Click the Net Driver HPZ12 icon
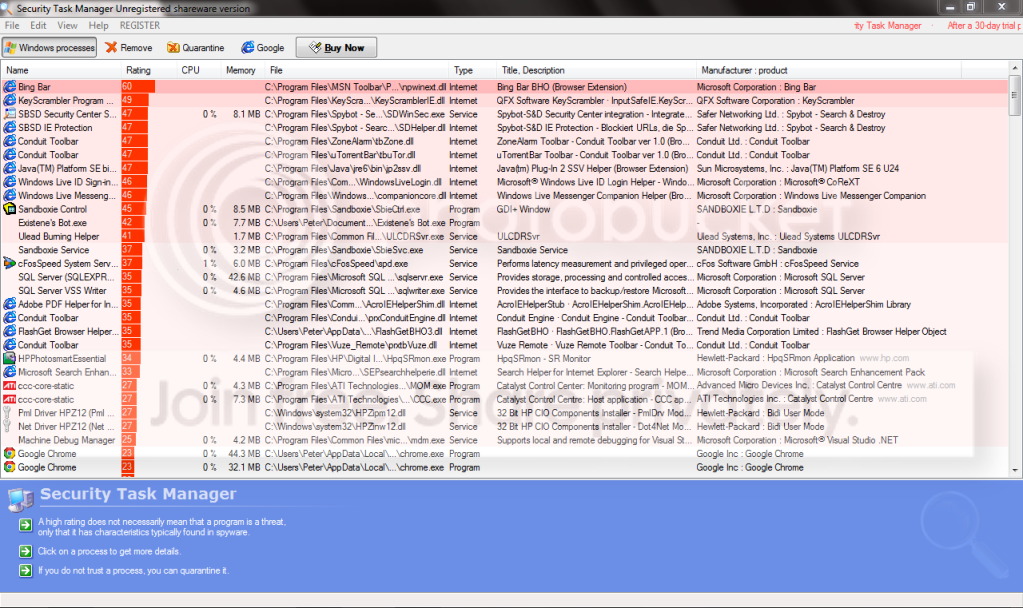1023x608 pixels. point(8,427)
